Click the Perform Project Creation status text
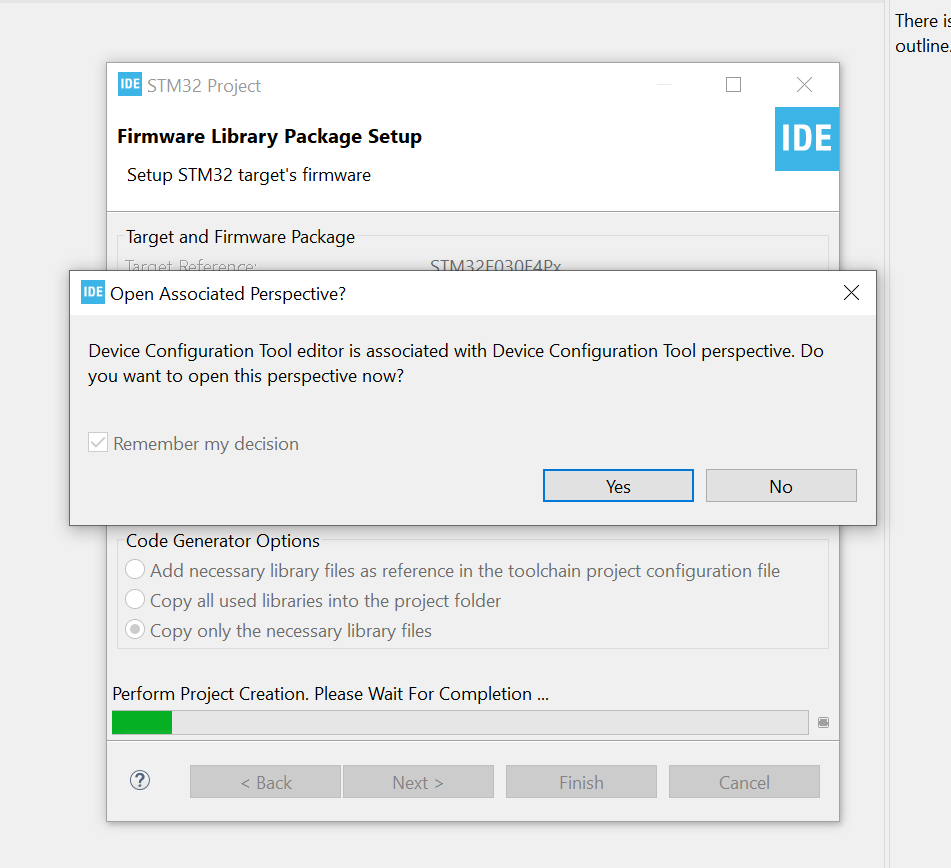The image size is (951, 868). tap(331, 694)
